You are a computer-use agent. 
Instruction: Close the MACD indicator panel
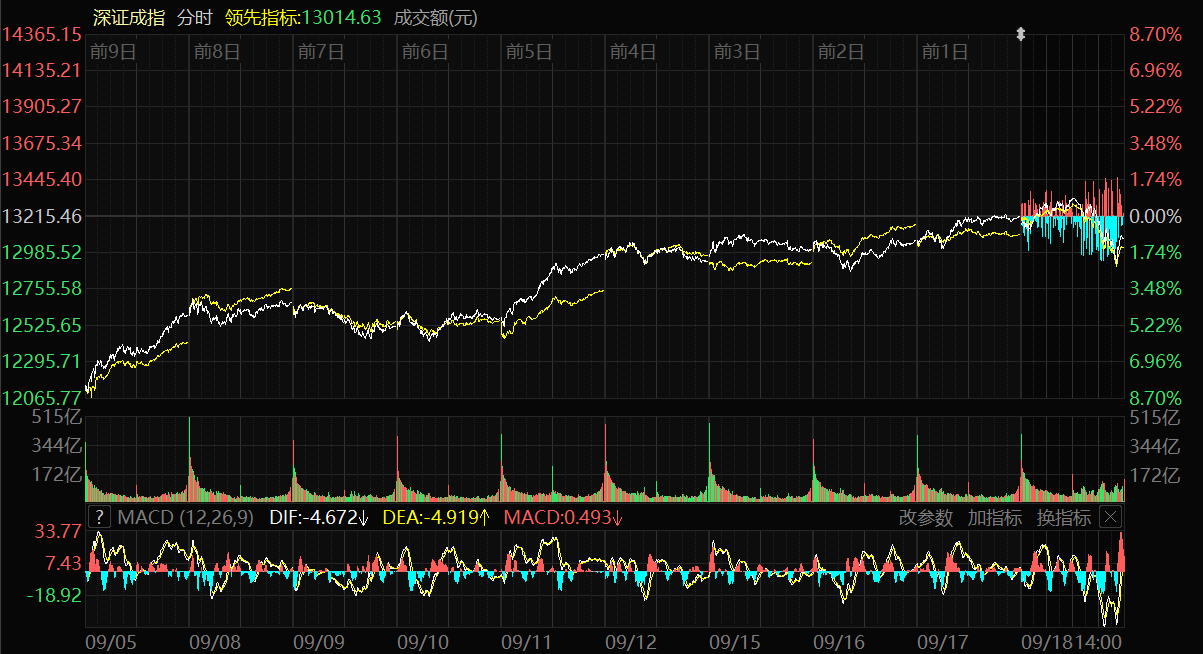[1111, 517]
